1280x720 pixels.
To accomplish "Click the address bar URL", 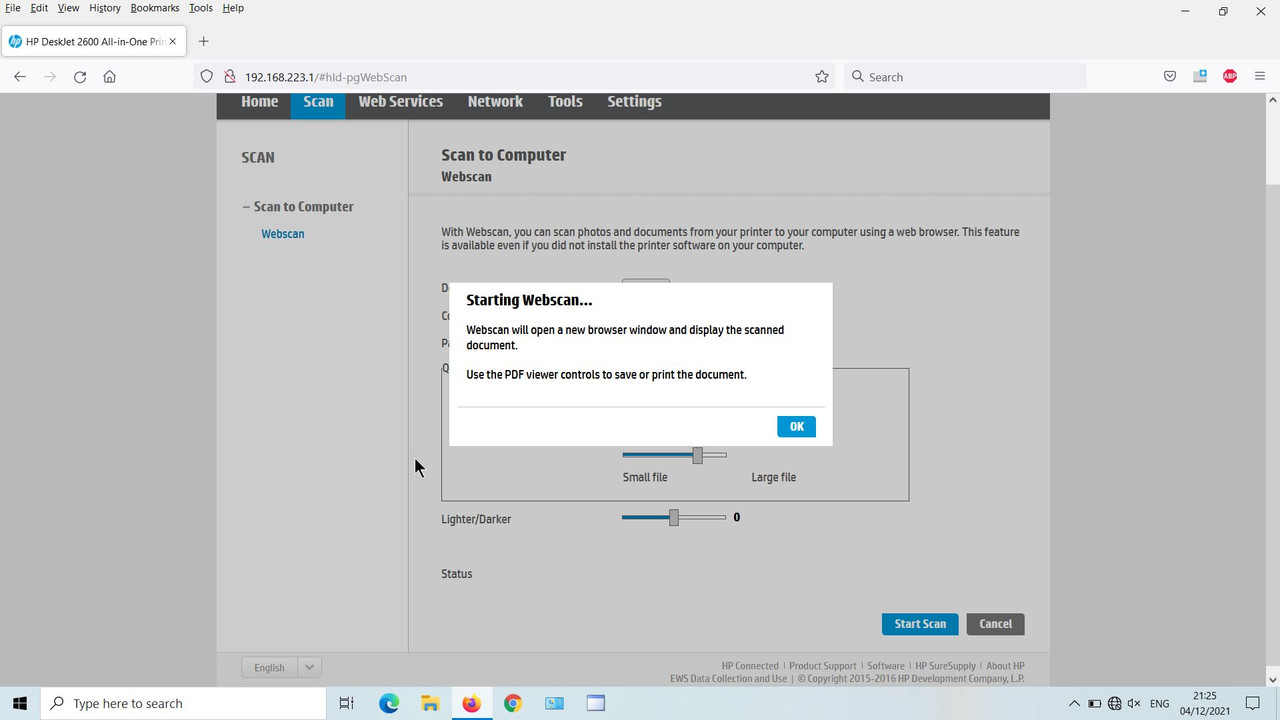I will [x=326, y=77].
